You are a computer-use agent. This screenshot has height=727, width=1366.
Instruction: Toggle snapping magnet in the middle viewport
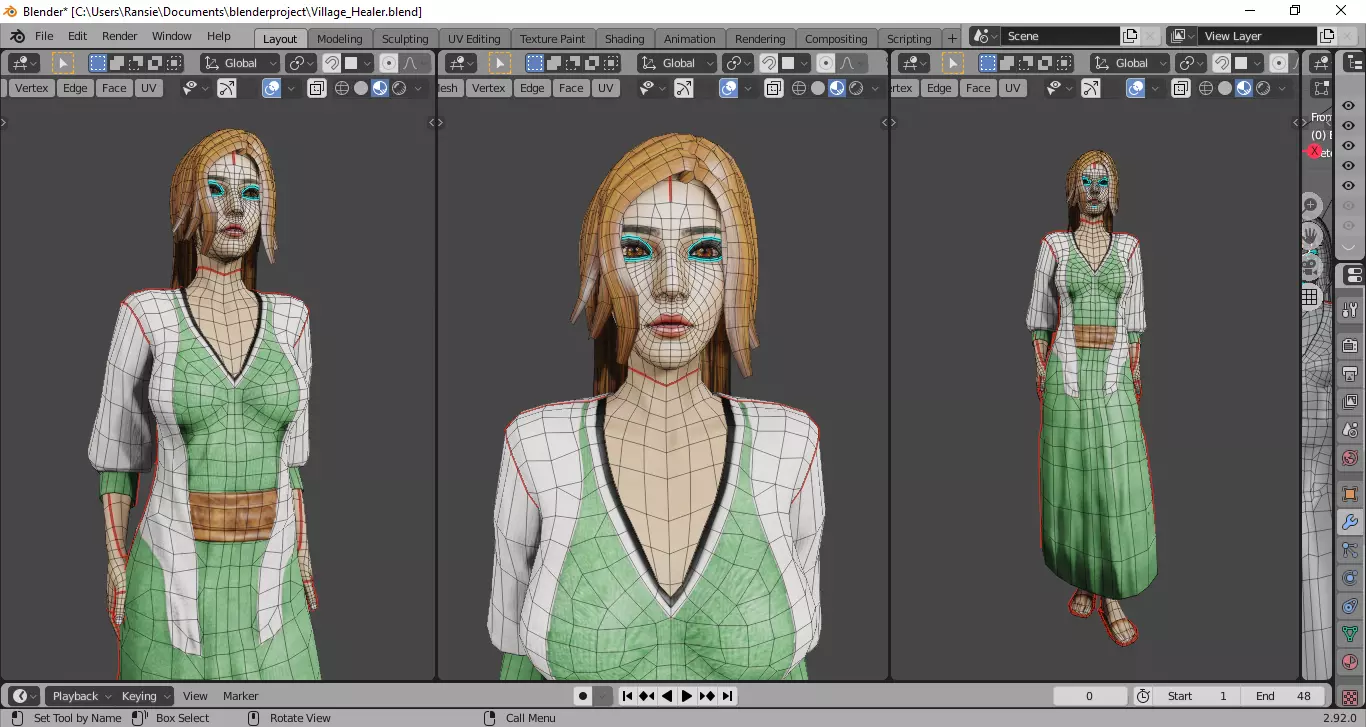click(769, 63)
